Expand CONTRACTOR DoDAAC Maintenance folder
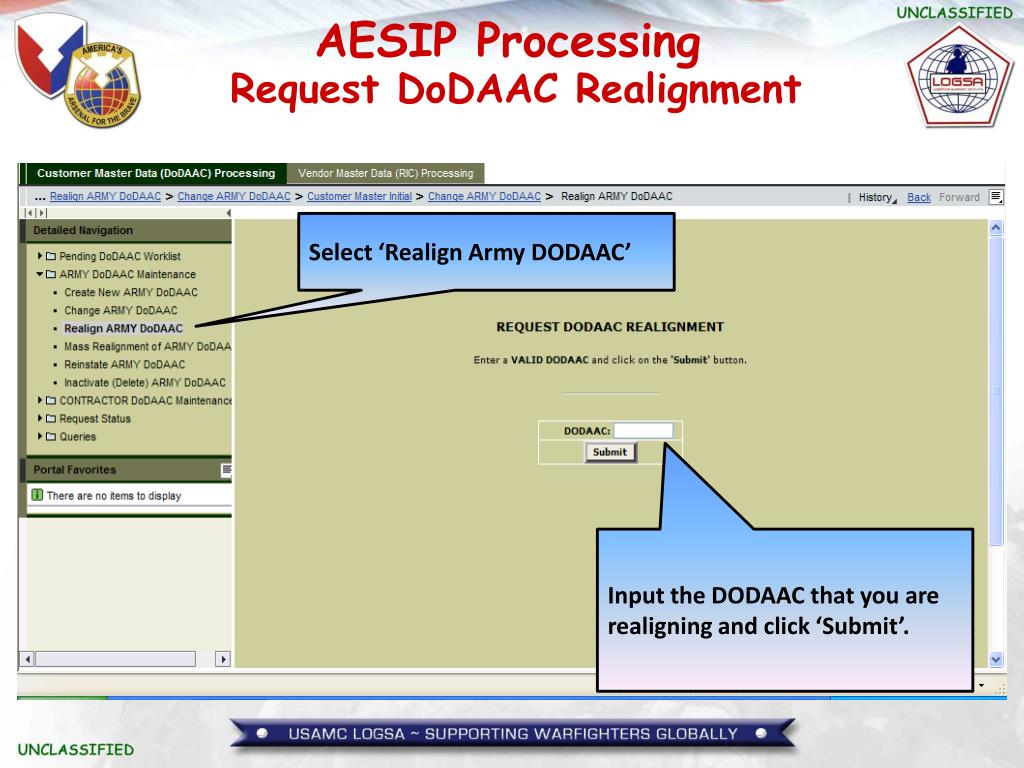1024x768 pixels. [40, 400]
